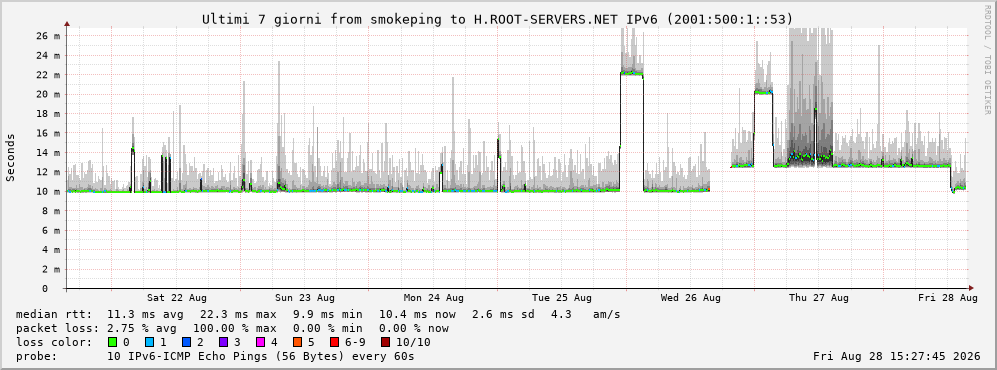997x370 pixels.
Task: Click the Tue 25 Aug axis label
Action: tap(562, 298)
